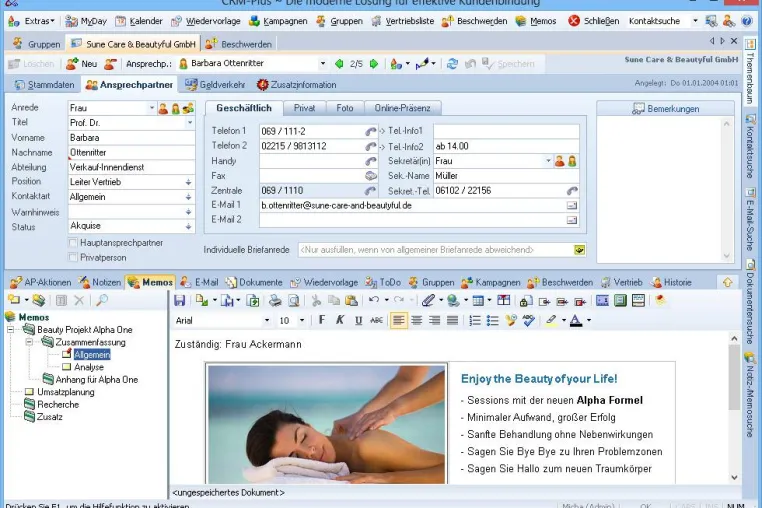Click the search magnifier in memo tree toolbar
The height and width of the screenshot is (508, 762).
(102, 300)
